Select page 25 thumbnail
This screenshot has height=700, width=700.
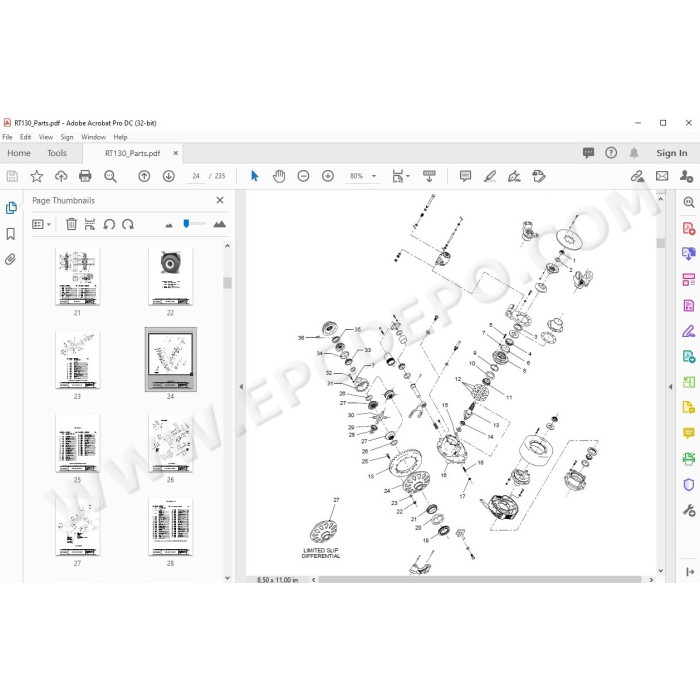tap(77, 443)
